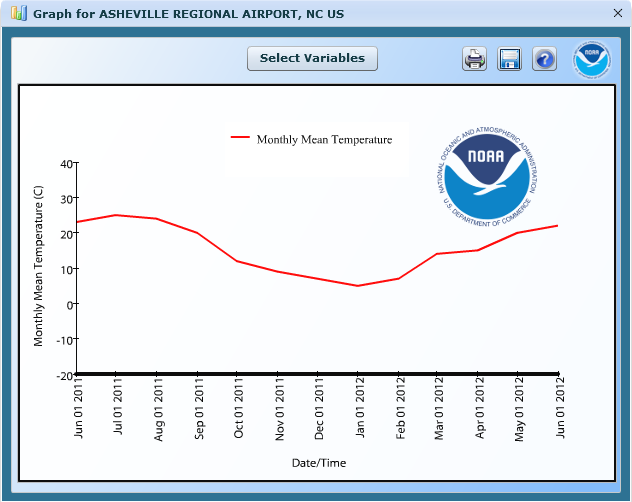Click the line's peak at Jul 2011
Screen dimensions: 632x502
[x=116, y=215]
